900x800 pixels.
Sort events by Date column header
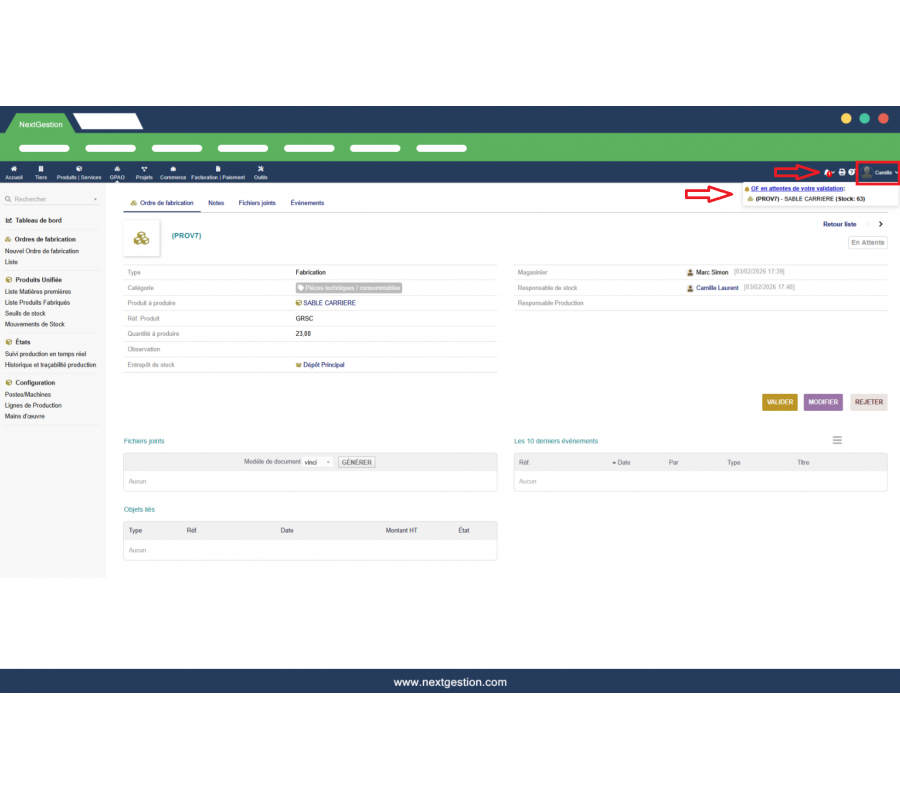pyautogui.click(x=623, y=463)
